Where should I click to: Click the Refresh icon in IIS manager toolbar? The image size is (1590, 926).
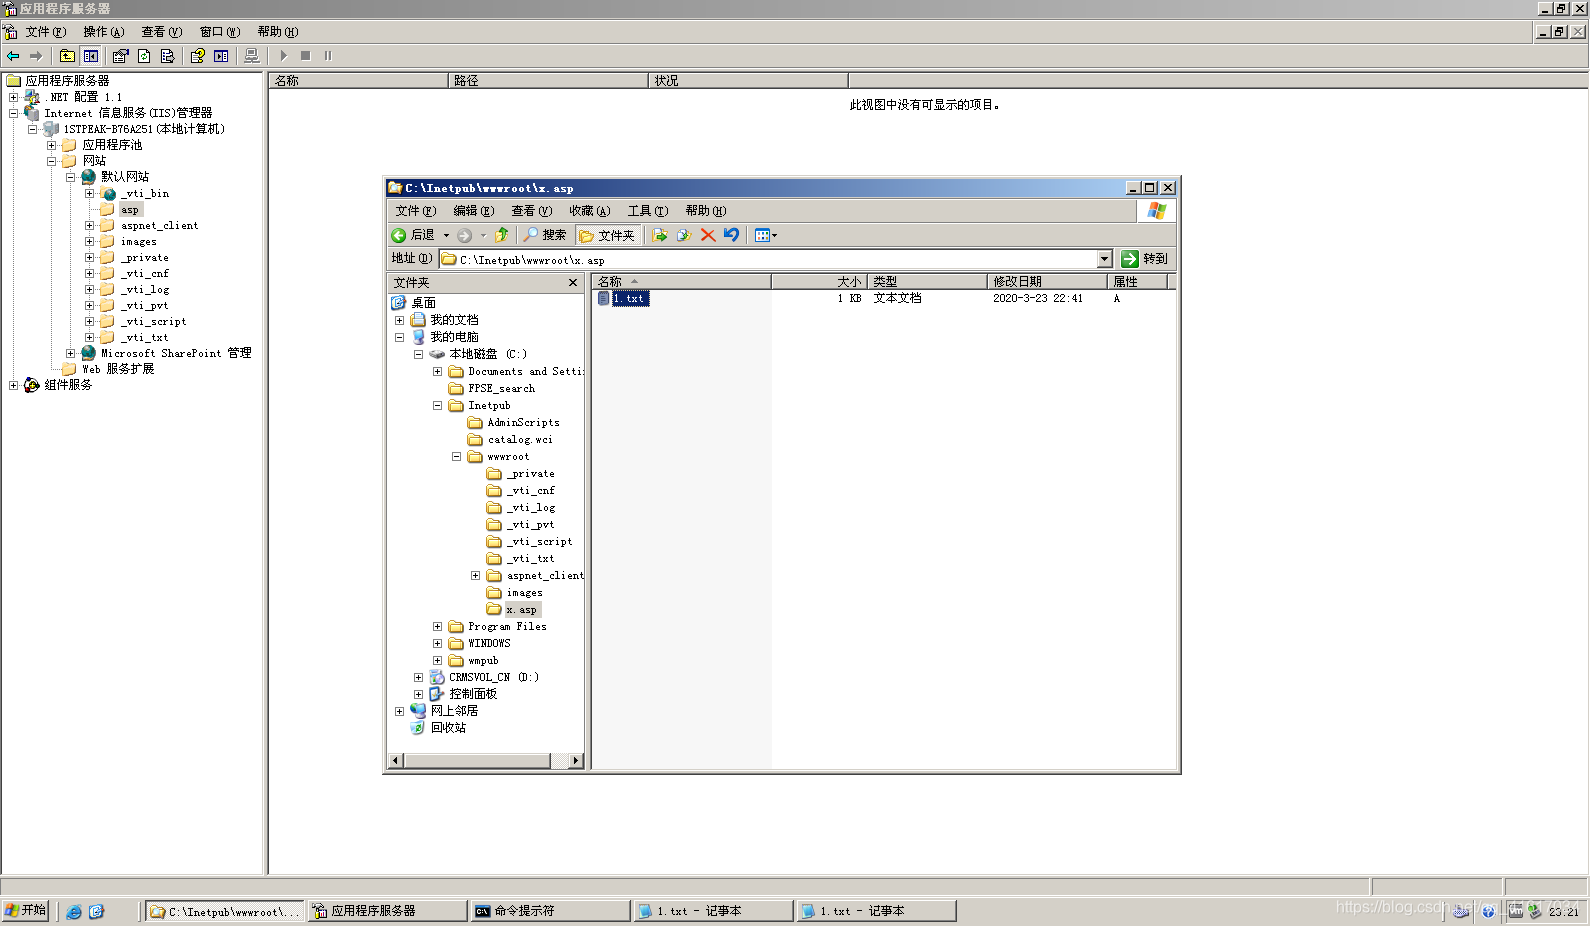pyautogui.click(x=144, y=56)
